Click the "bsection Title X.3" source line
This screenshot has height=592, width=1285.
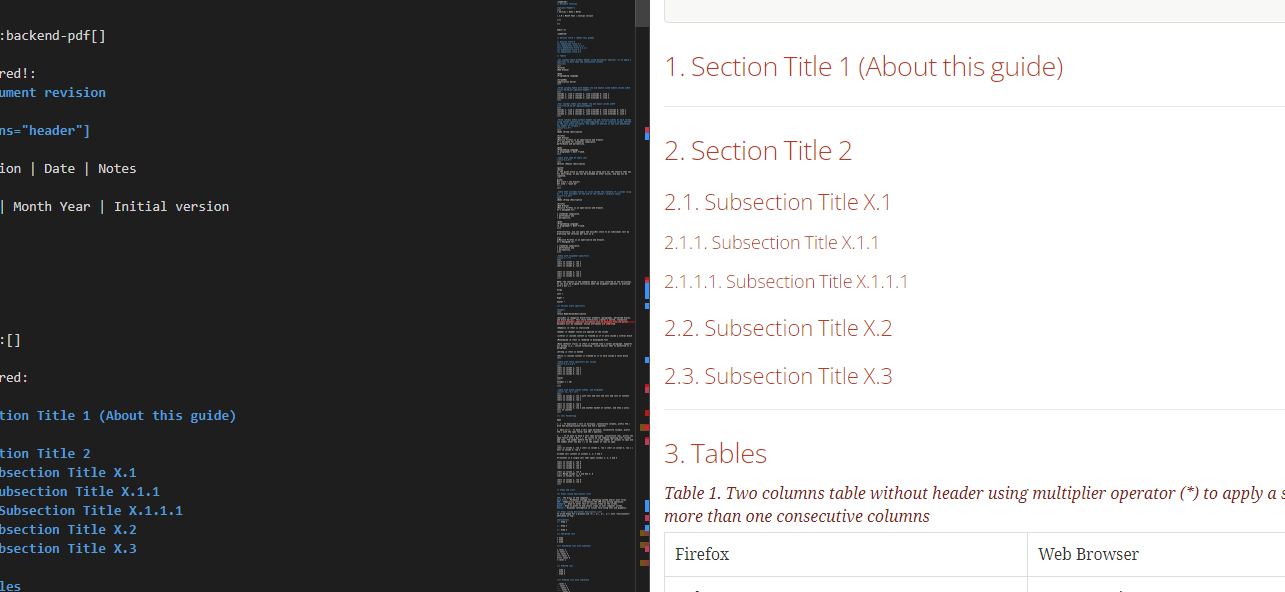pos(68,548)
